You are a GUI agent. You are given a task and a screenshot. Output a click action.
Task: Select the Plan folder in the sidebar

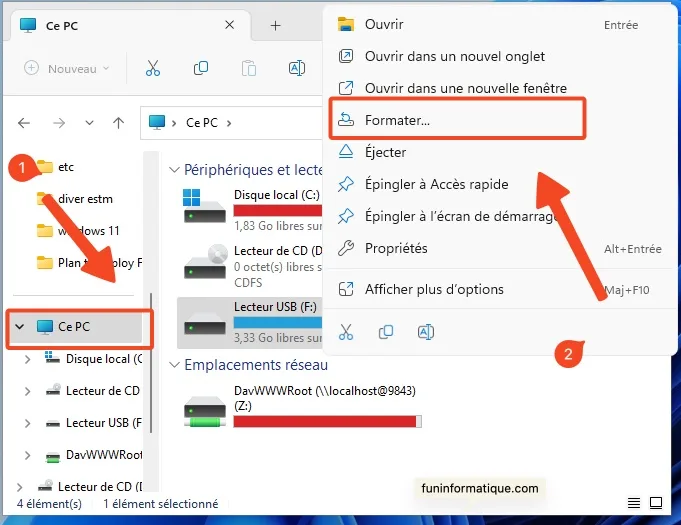pyautogui.click(x=89, y=263)
